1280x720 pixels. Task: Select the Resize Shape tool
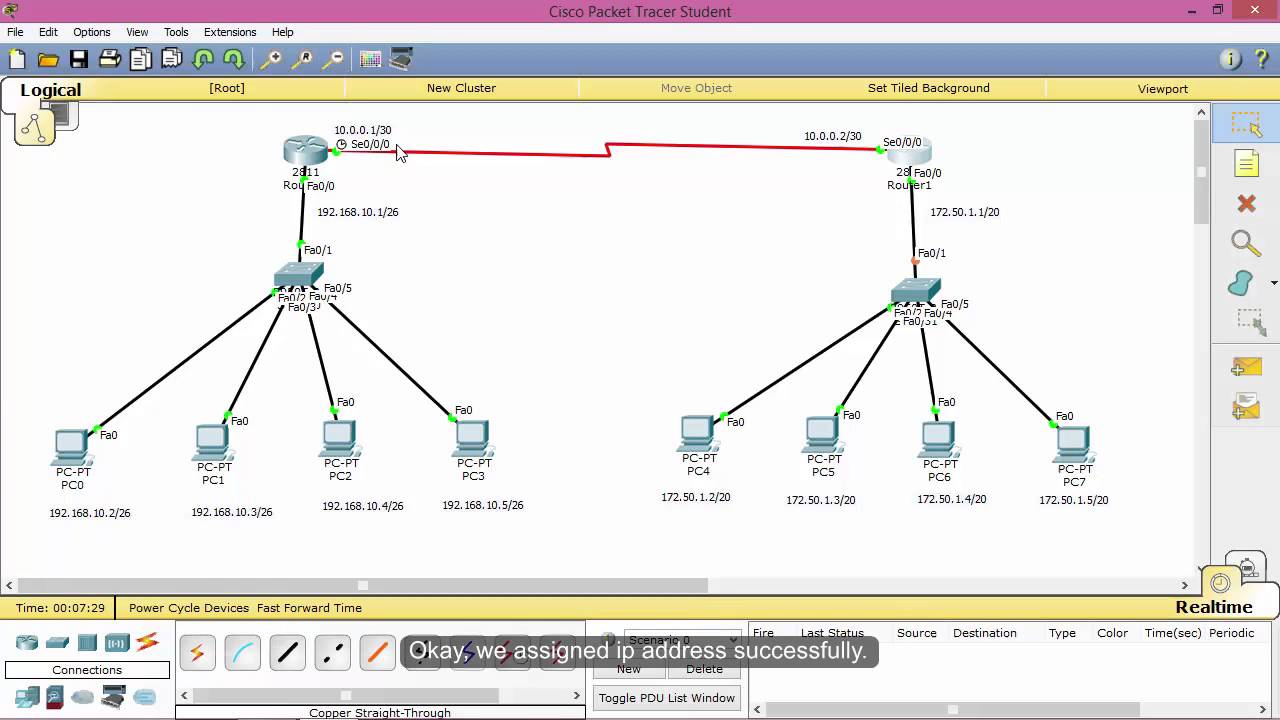(1249, 322)
